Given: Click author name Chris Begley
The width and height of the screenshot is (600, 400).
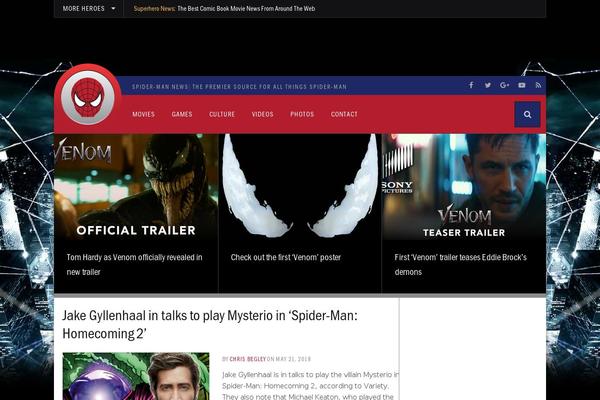Looking at the screenshot, I should click(x=247, y=359).
